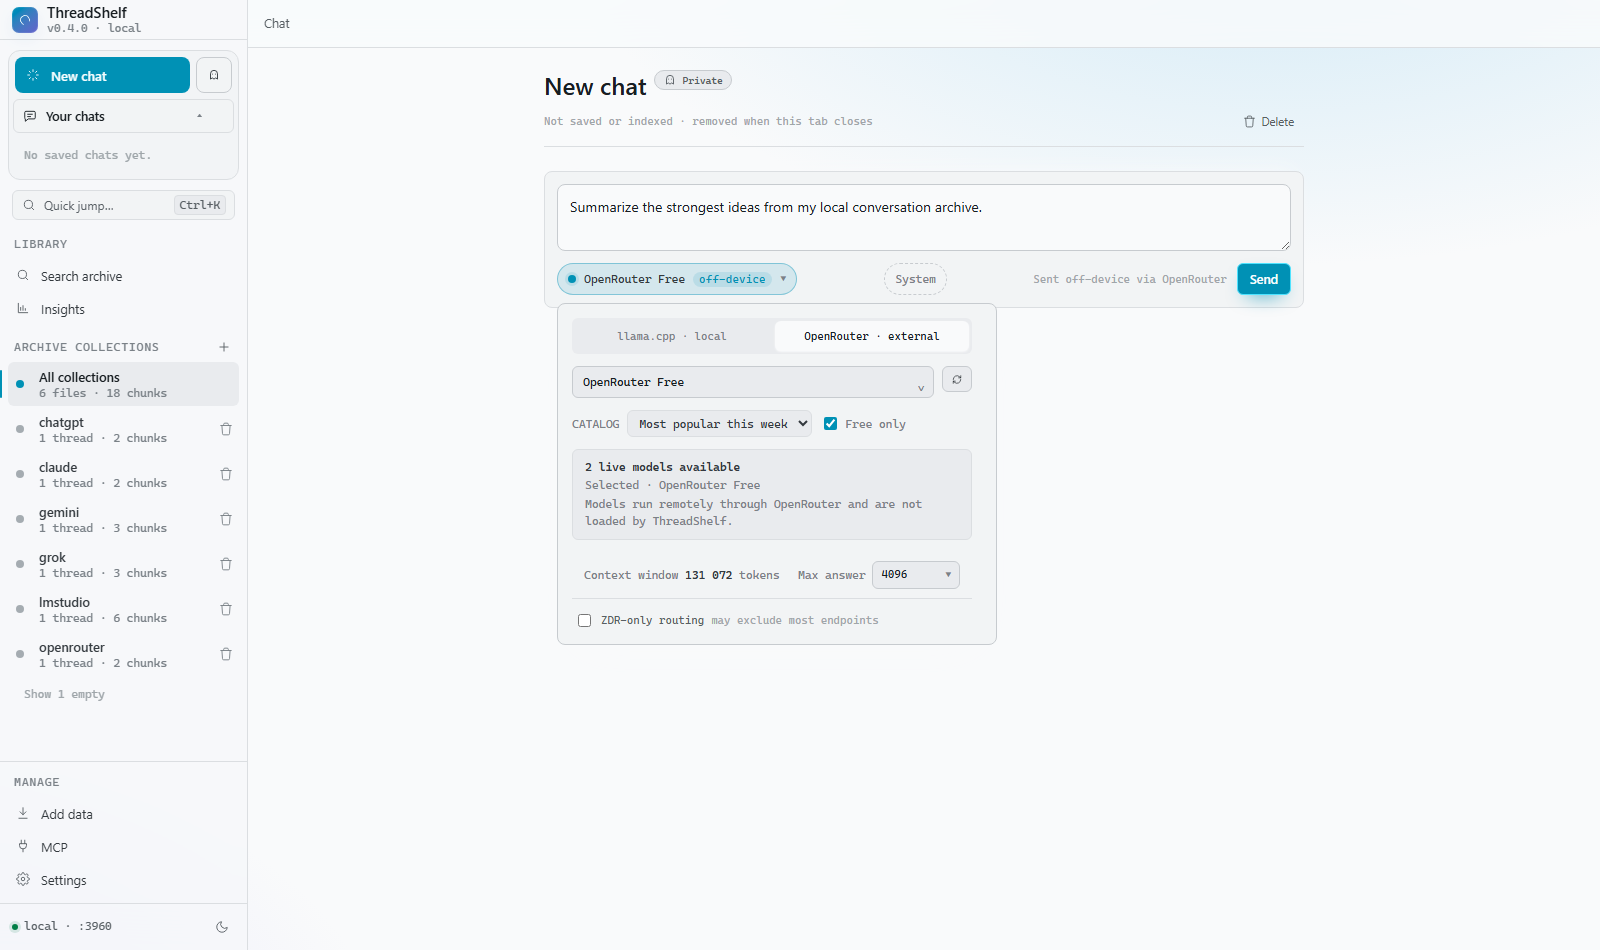Click the ThreadShelf logo icon
Image resolution: width=1600 pixels, height=950 pixels.
[25, 20]
